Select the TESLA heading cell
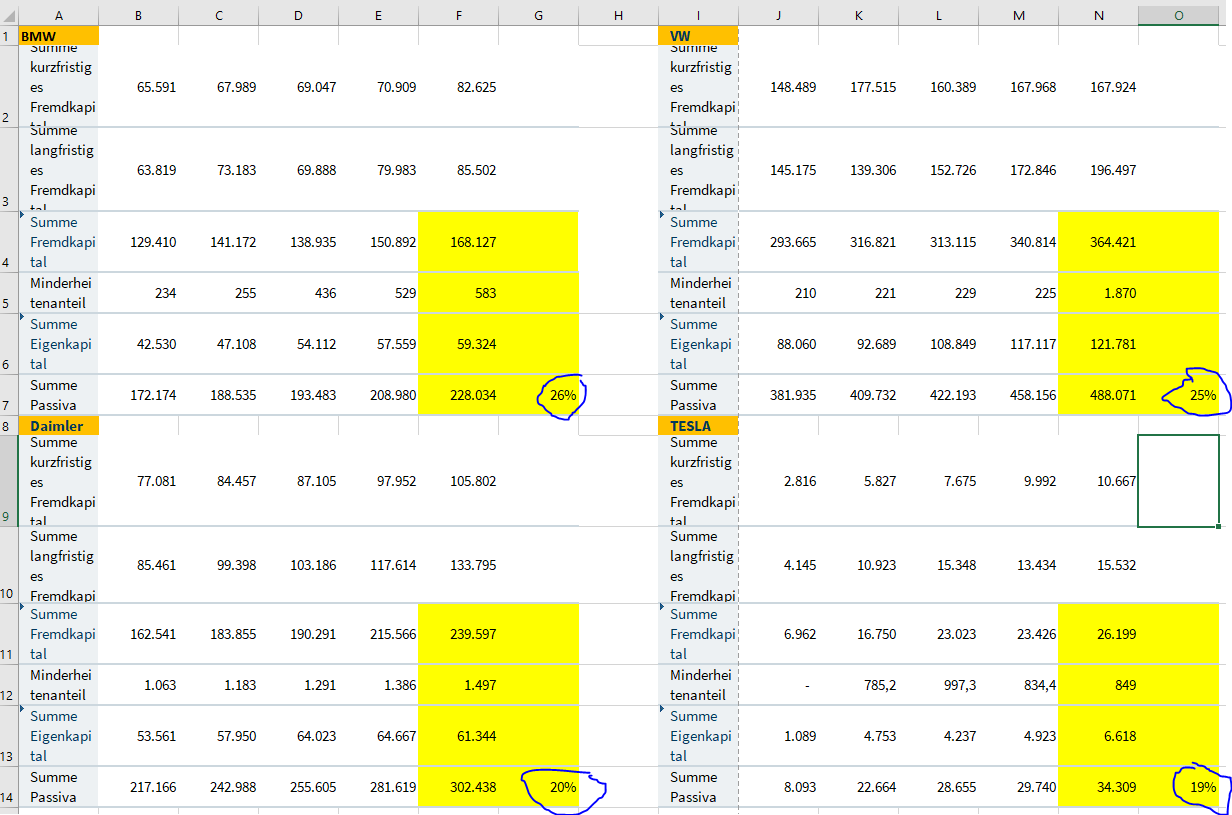 coord(698,425)
